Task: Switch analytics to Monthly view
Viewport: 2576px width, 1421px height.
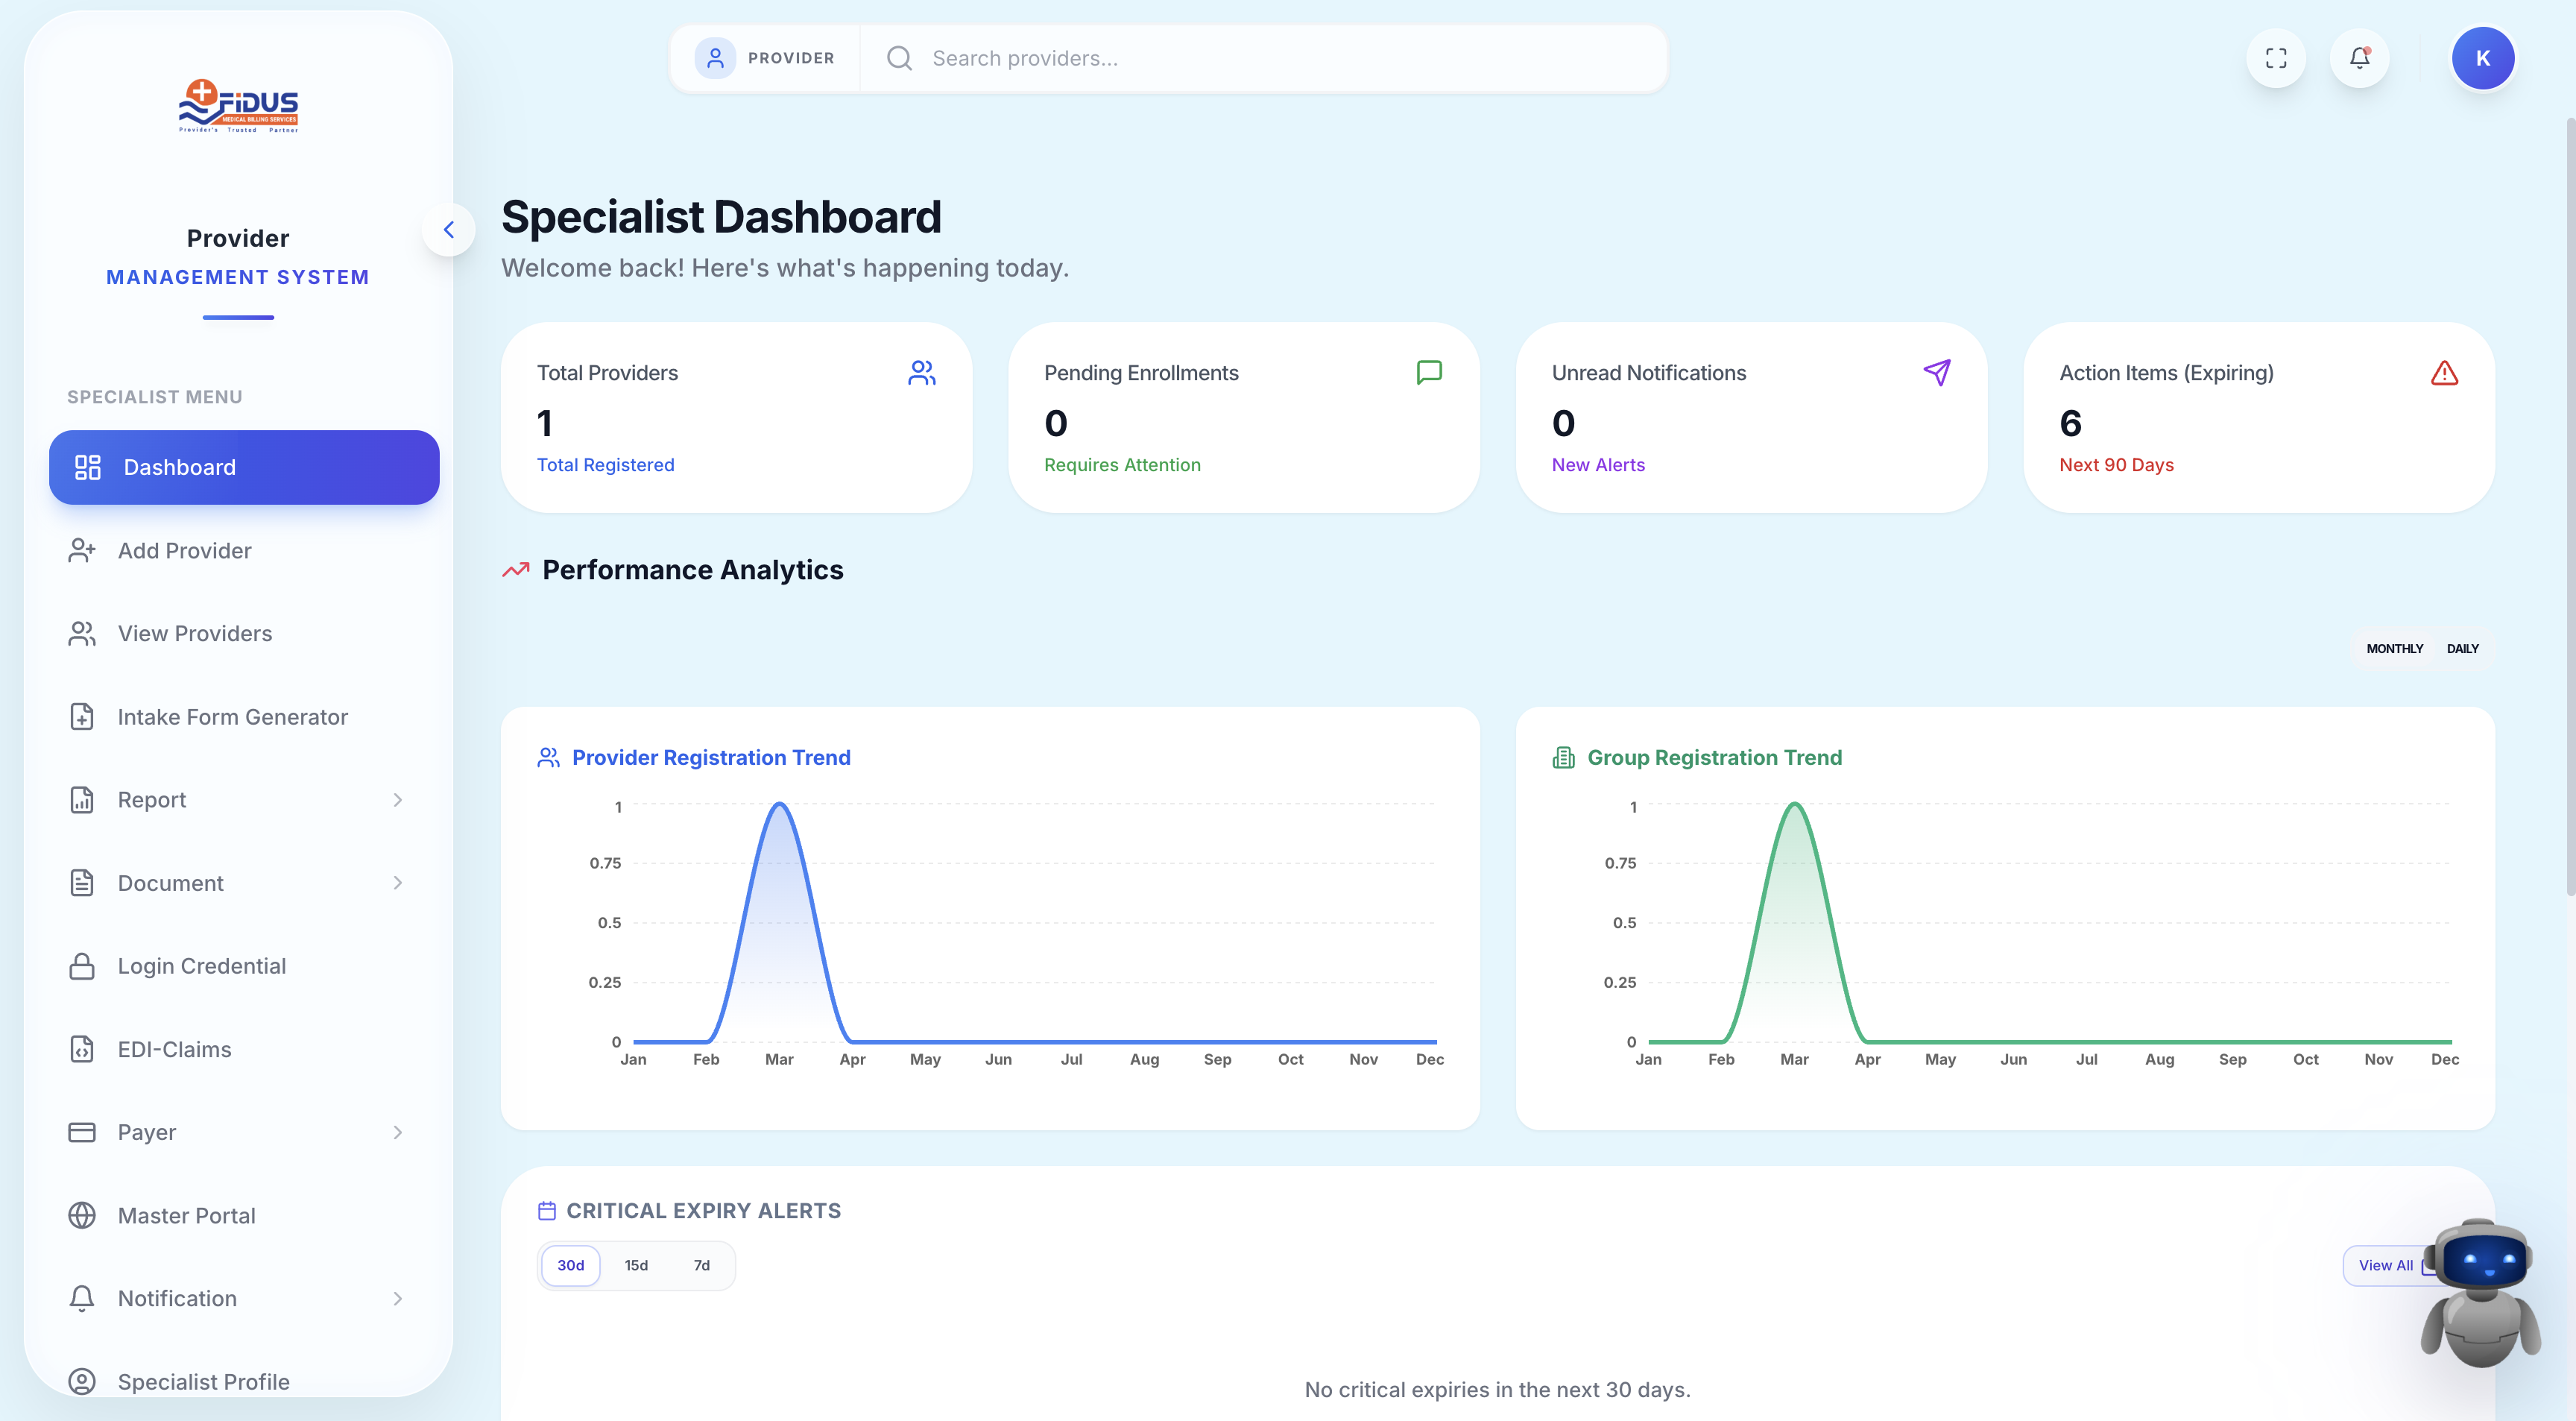Action: coord(2394,648)
